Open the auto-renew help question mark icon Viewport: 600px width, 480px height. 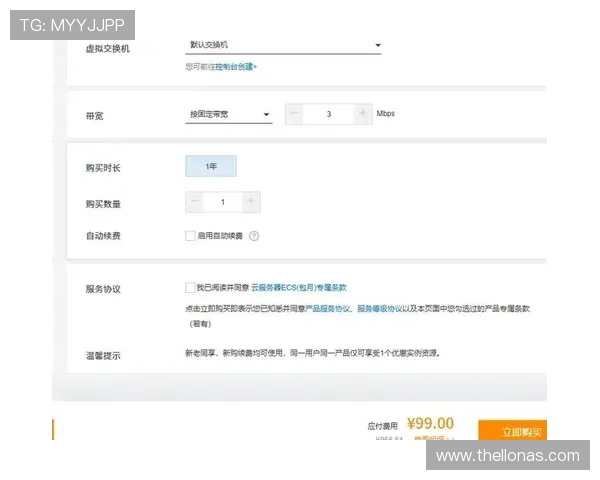254,236
